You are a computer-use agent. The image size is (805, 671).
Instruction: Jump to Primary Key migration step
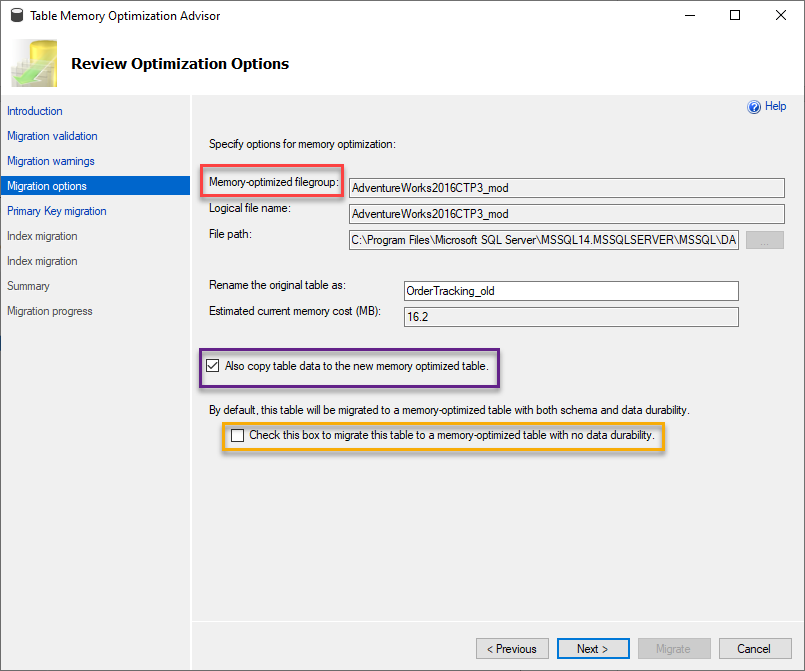[56, 211]
